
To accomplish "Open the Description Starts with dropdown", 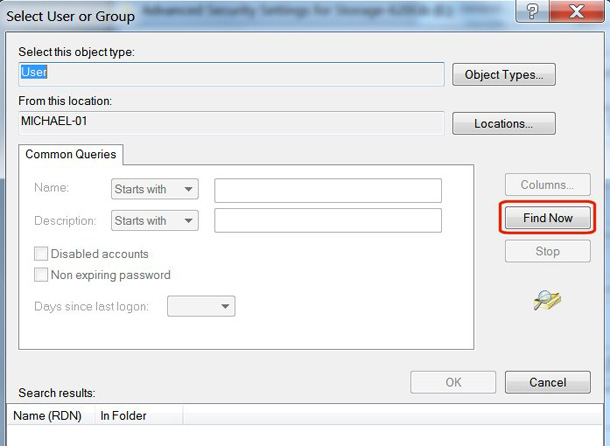I will point(155,221).
